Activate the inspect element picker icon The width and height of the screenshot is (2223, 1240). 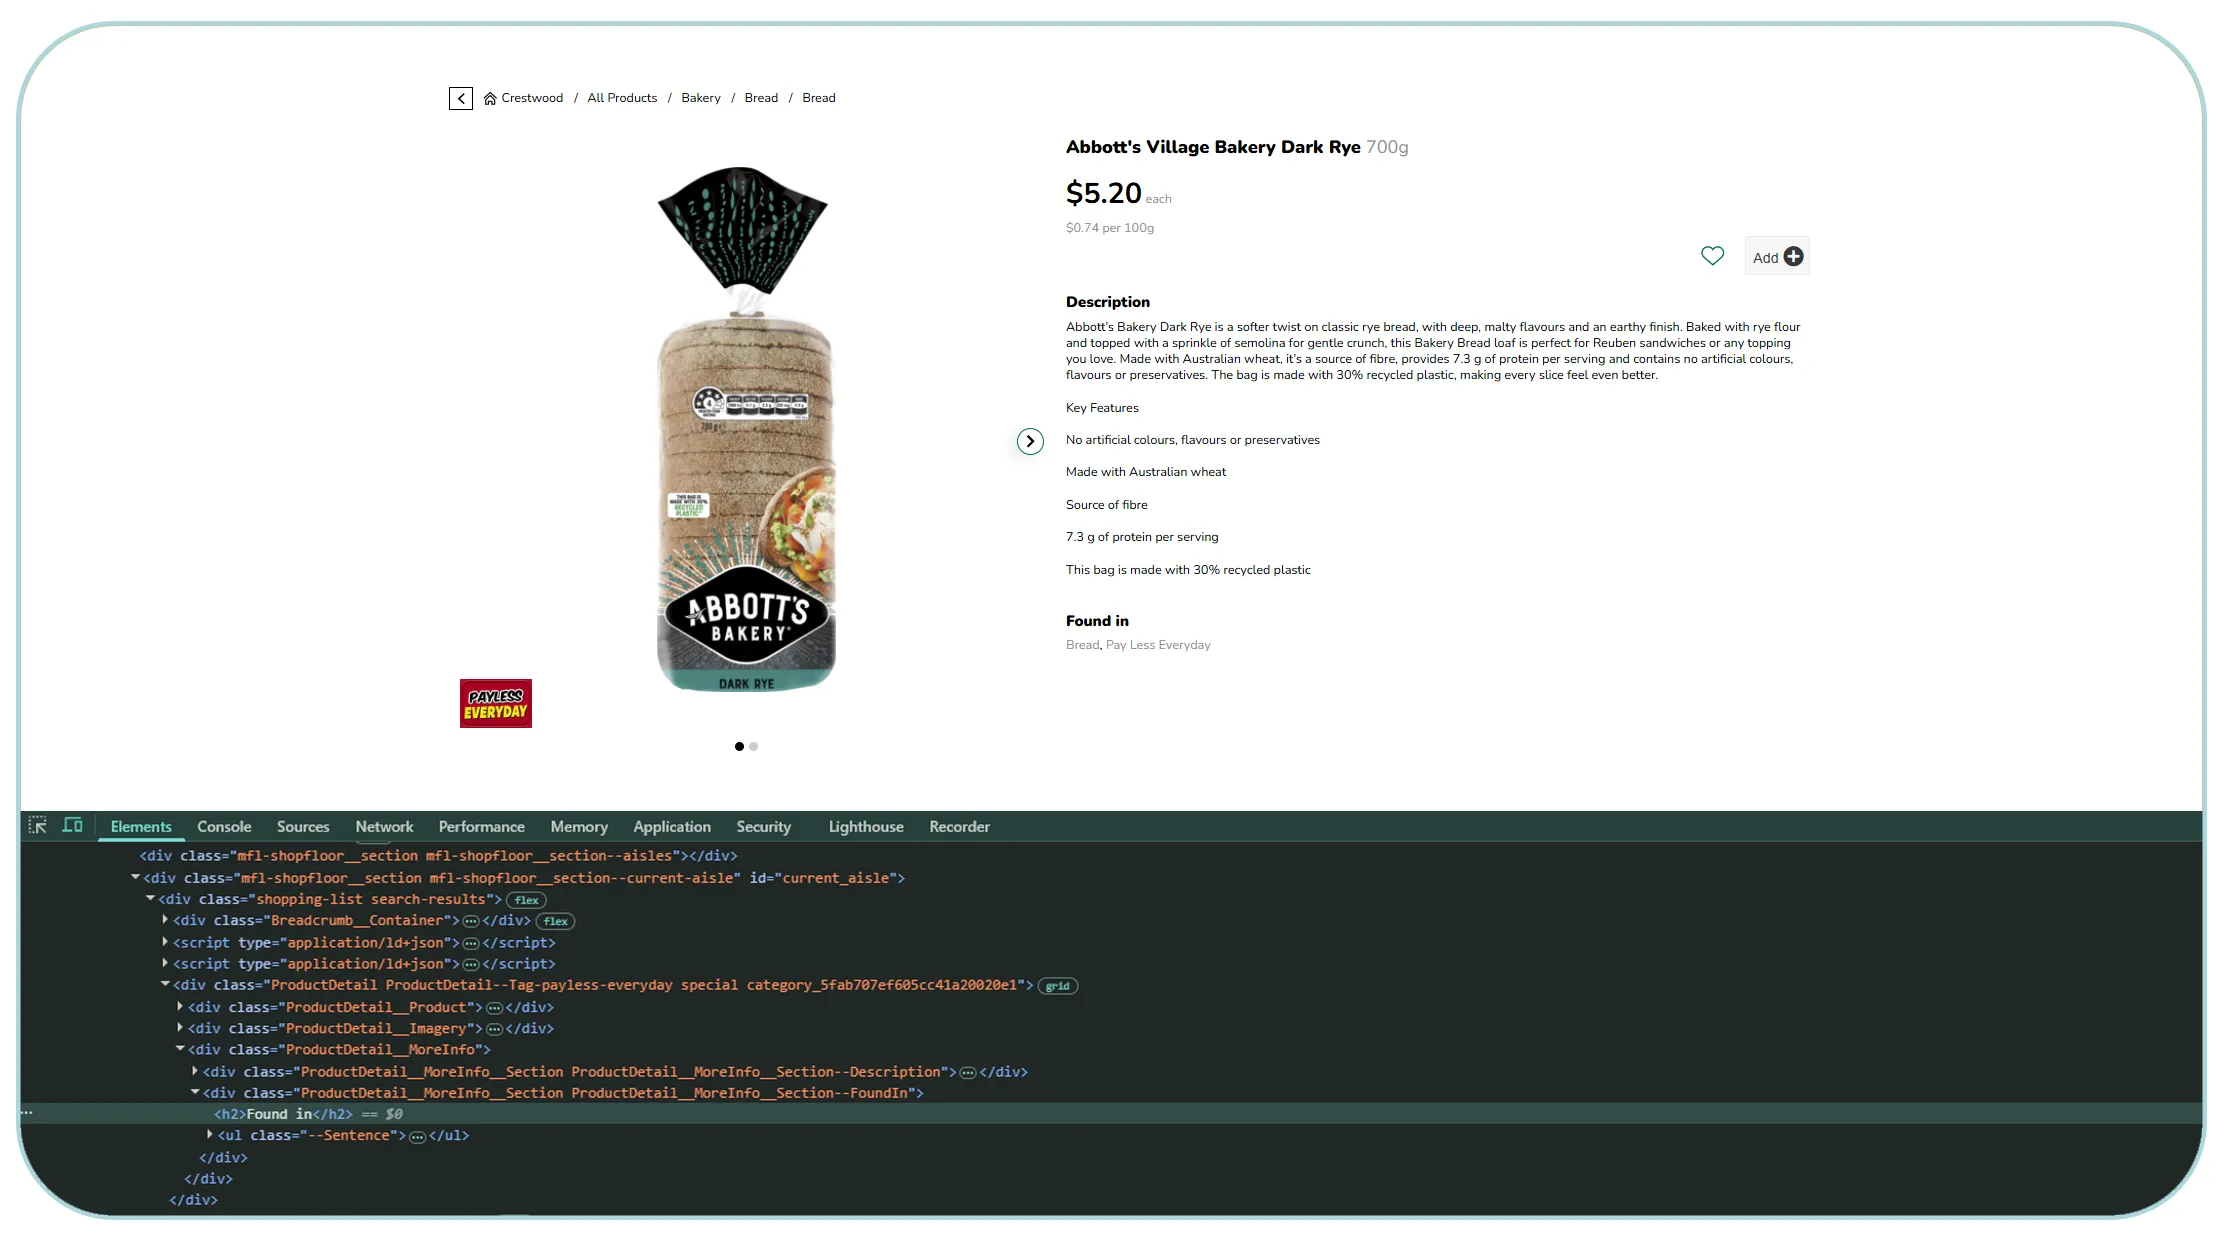coord(38,826)
